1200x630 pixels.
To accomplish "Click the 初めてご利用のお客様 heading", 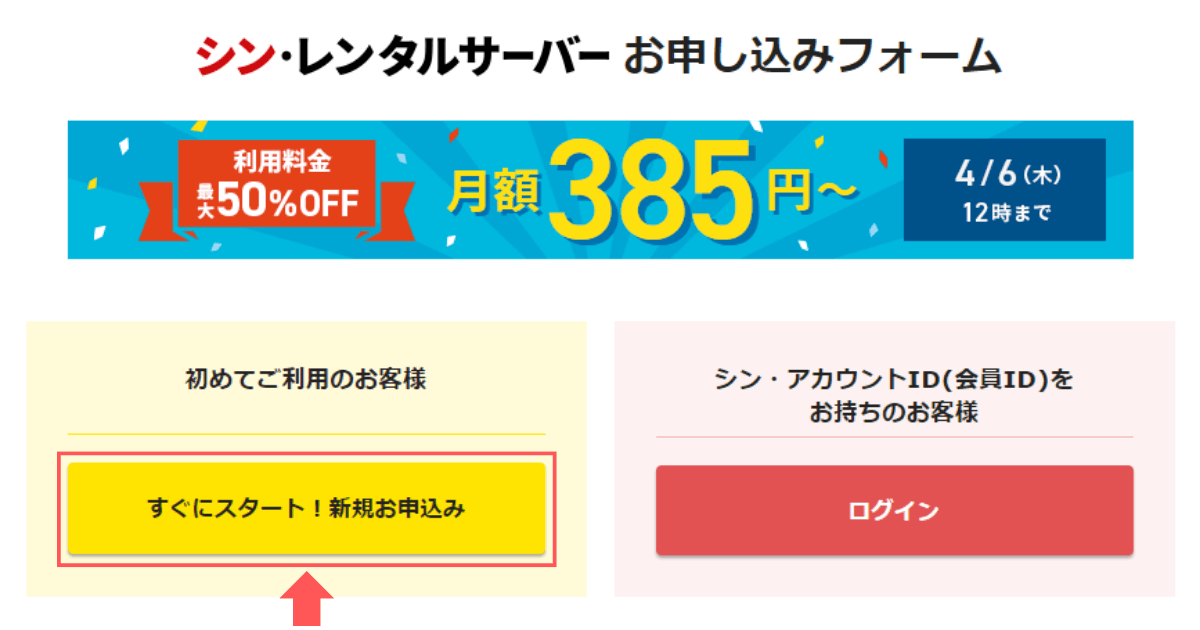I will coord(306,380).
